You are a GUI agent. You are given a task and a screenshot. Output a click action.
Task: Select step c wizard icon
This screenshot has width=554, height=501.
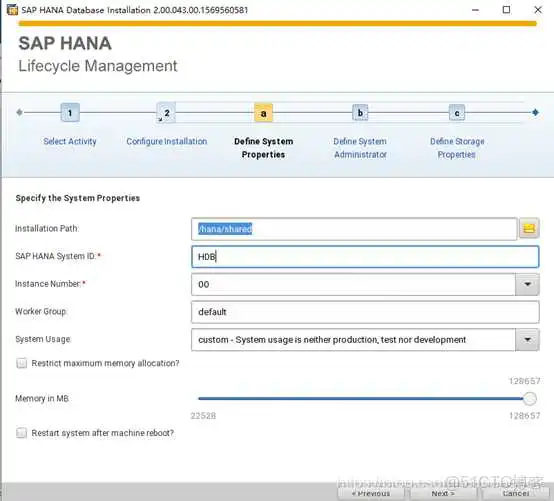click(456, 113)
